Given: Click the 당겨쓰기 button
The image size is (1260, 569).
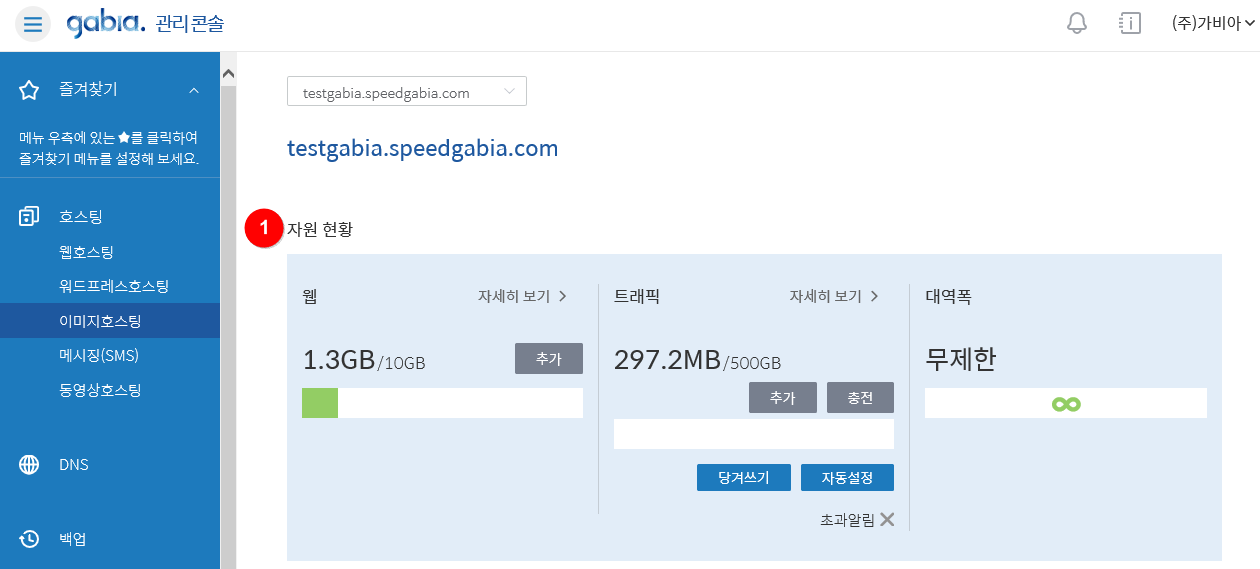Looking at the screenshot, I should (744, 478).
